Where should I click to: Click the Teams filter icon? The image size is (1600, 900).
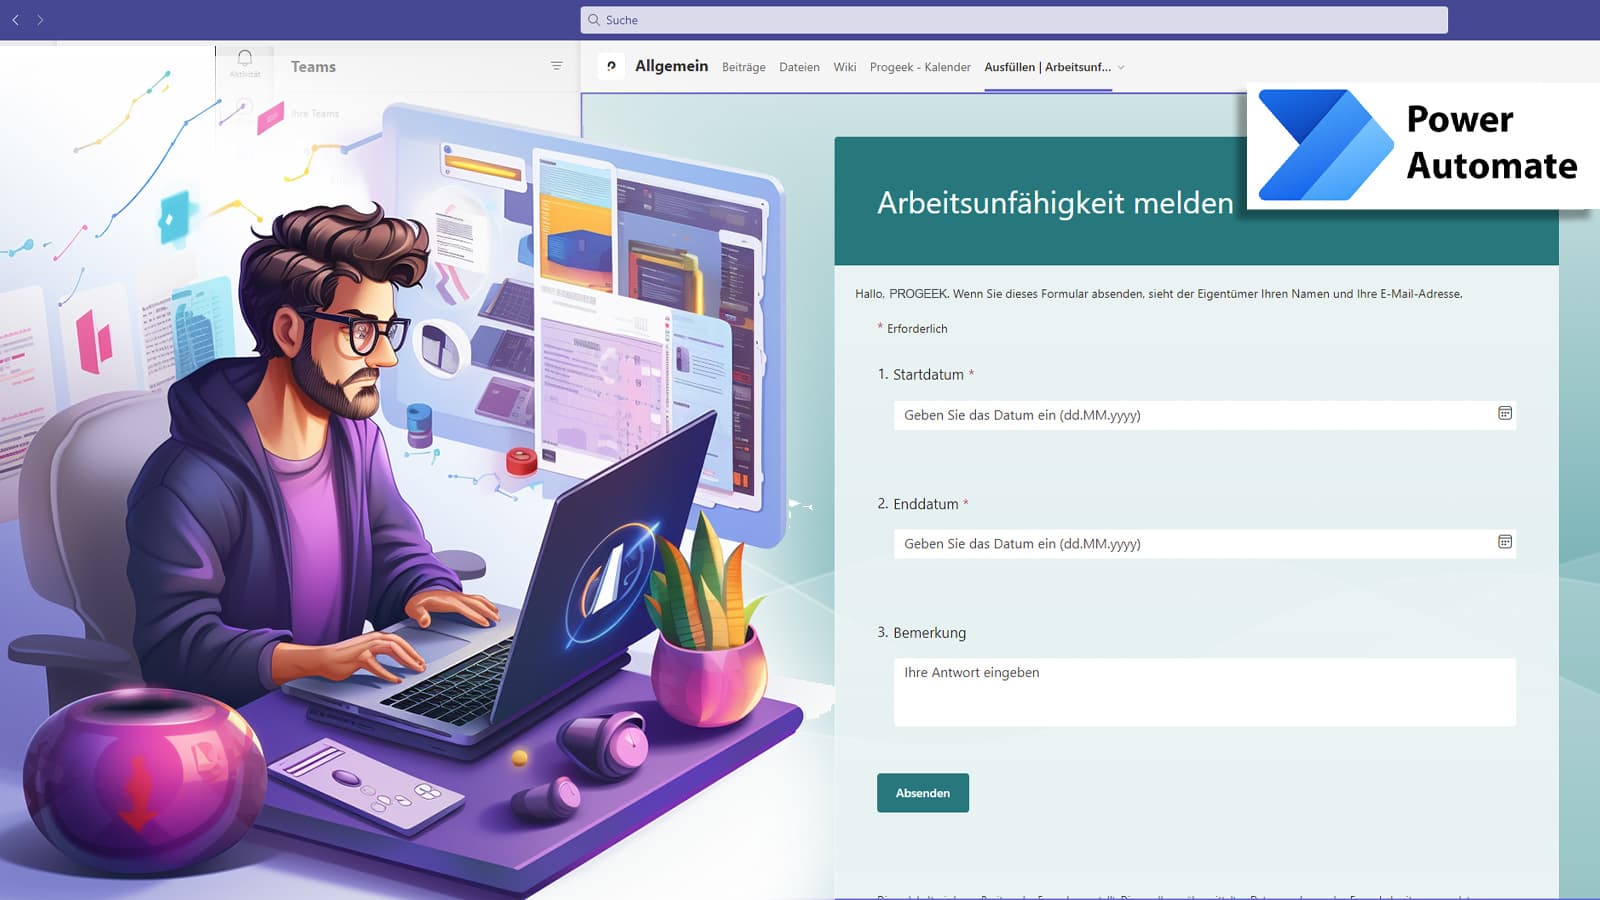pyautogui.click(x=557, y=66)
